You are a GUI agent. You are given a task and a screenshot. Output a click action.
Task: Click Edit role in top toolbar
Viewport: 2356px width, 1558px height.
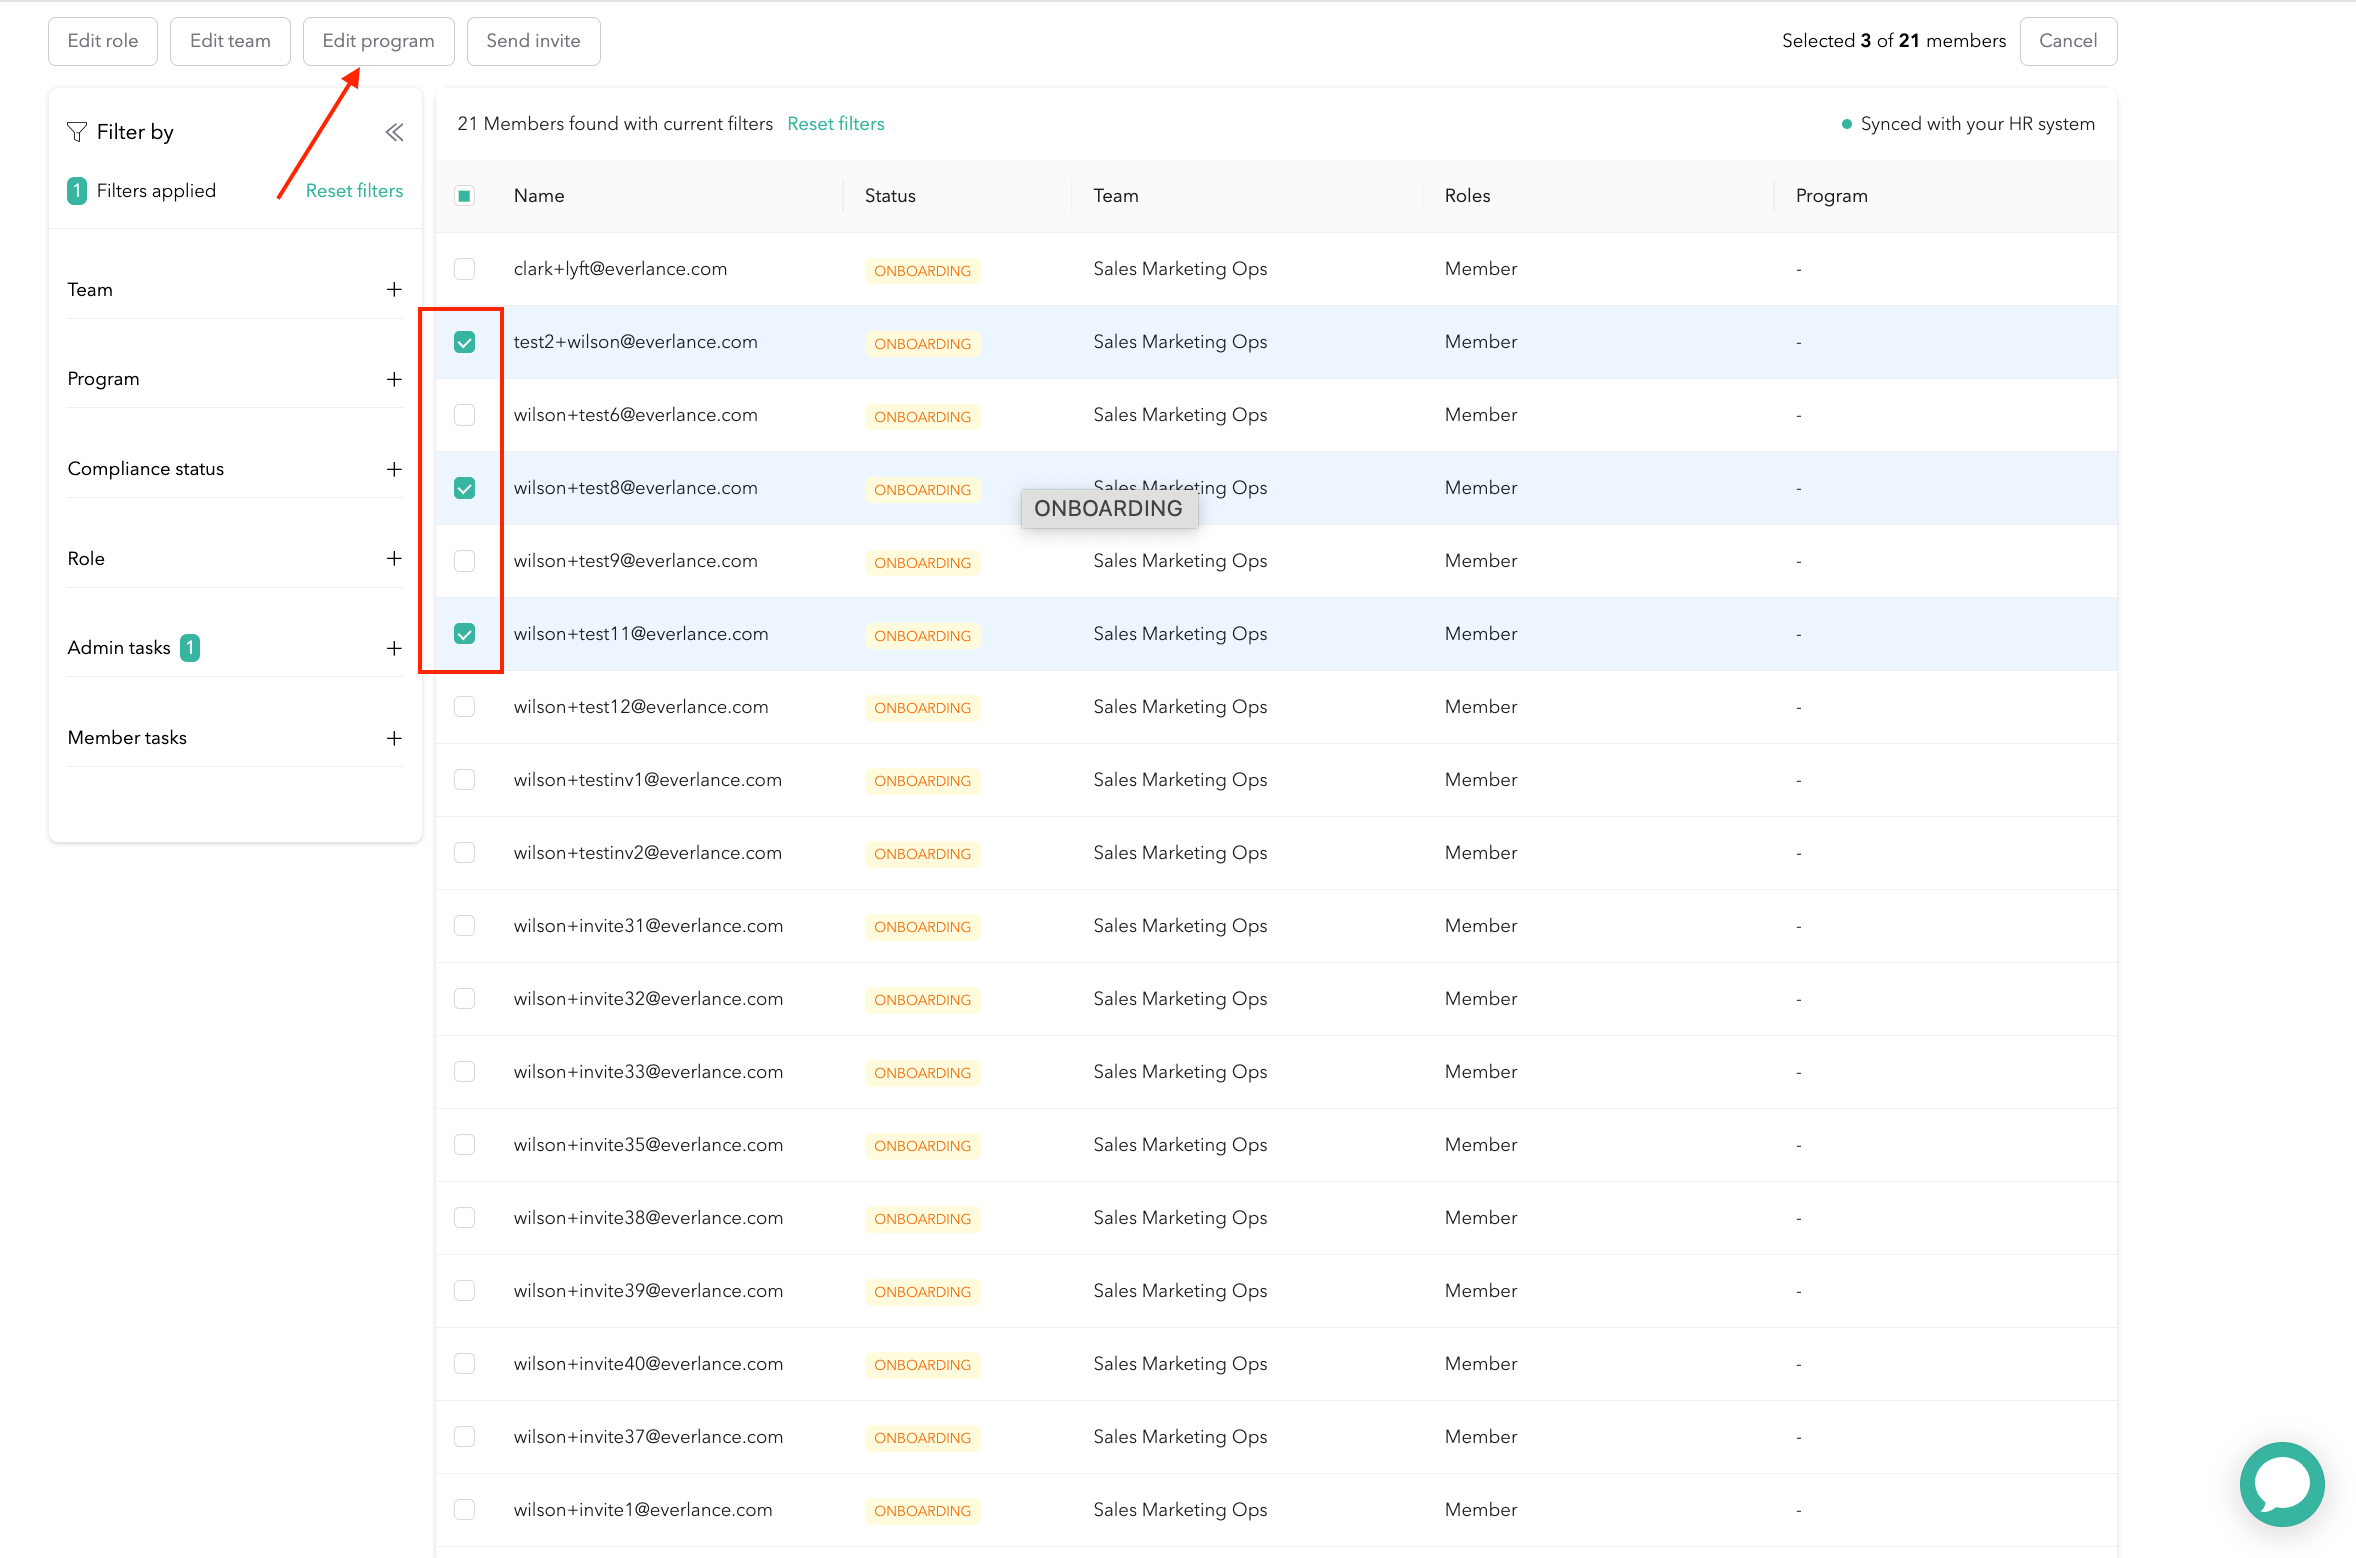pos(103,41)
